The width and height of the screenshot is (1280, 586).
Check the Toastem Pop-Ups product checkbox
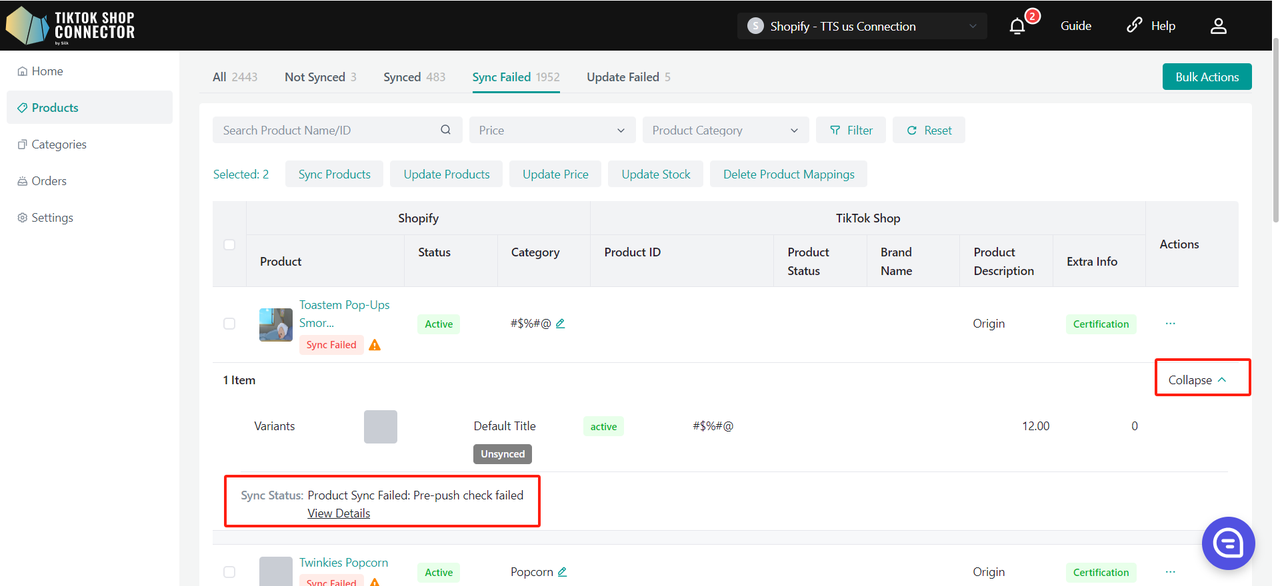pos(229,324)
